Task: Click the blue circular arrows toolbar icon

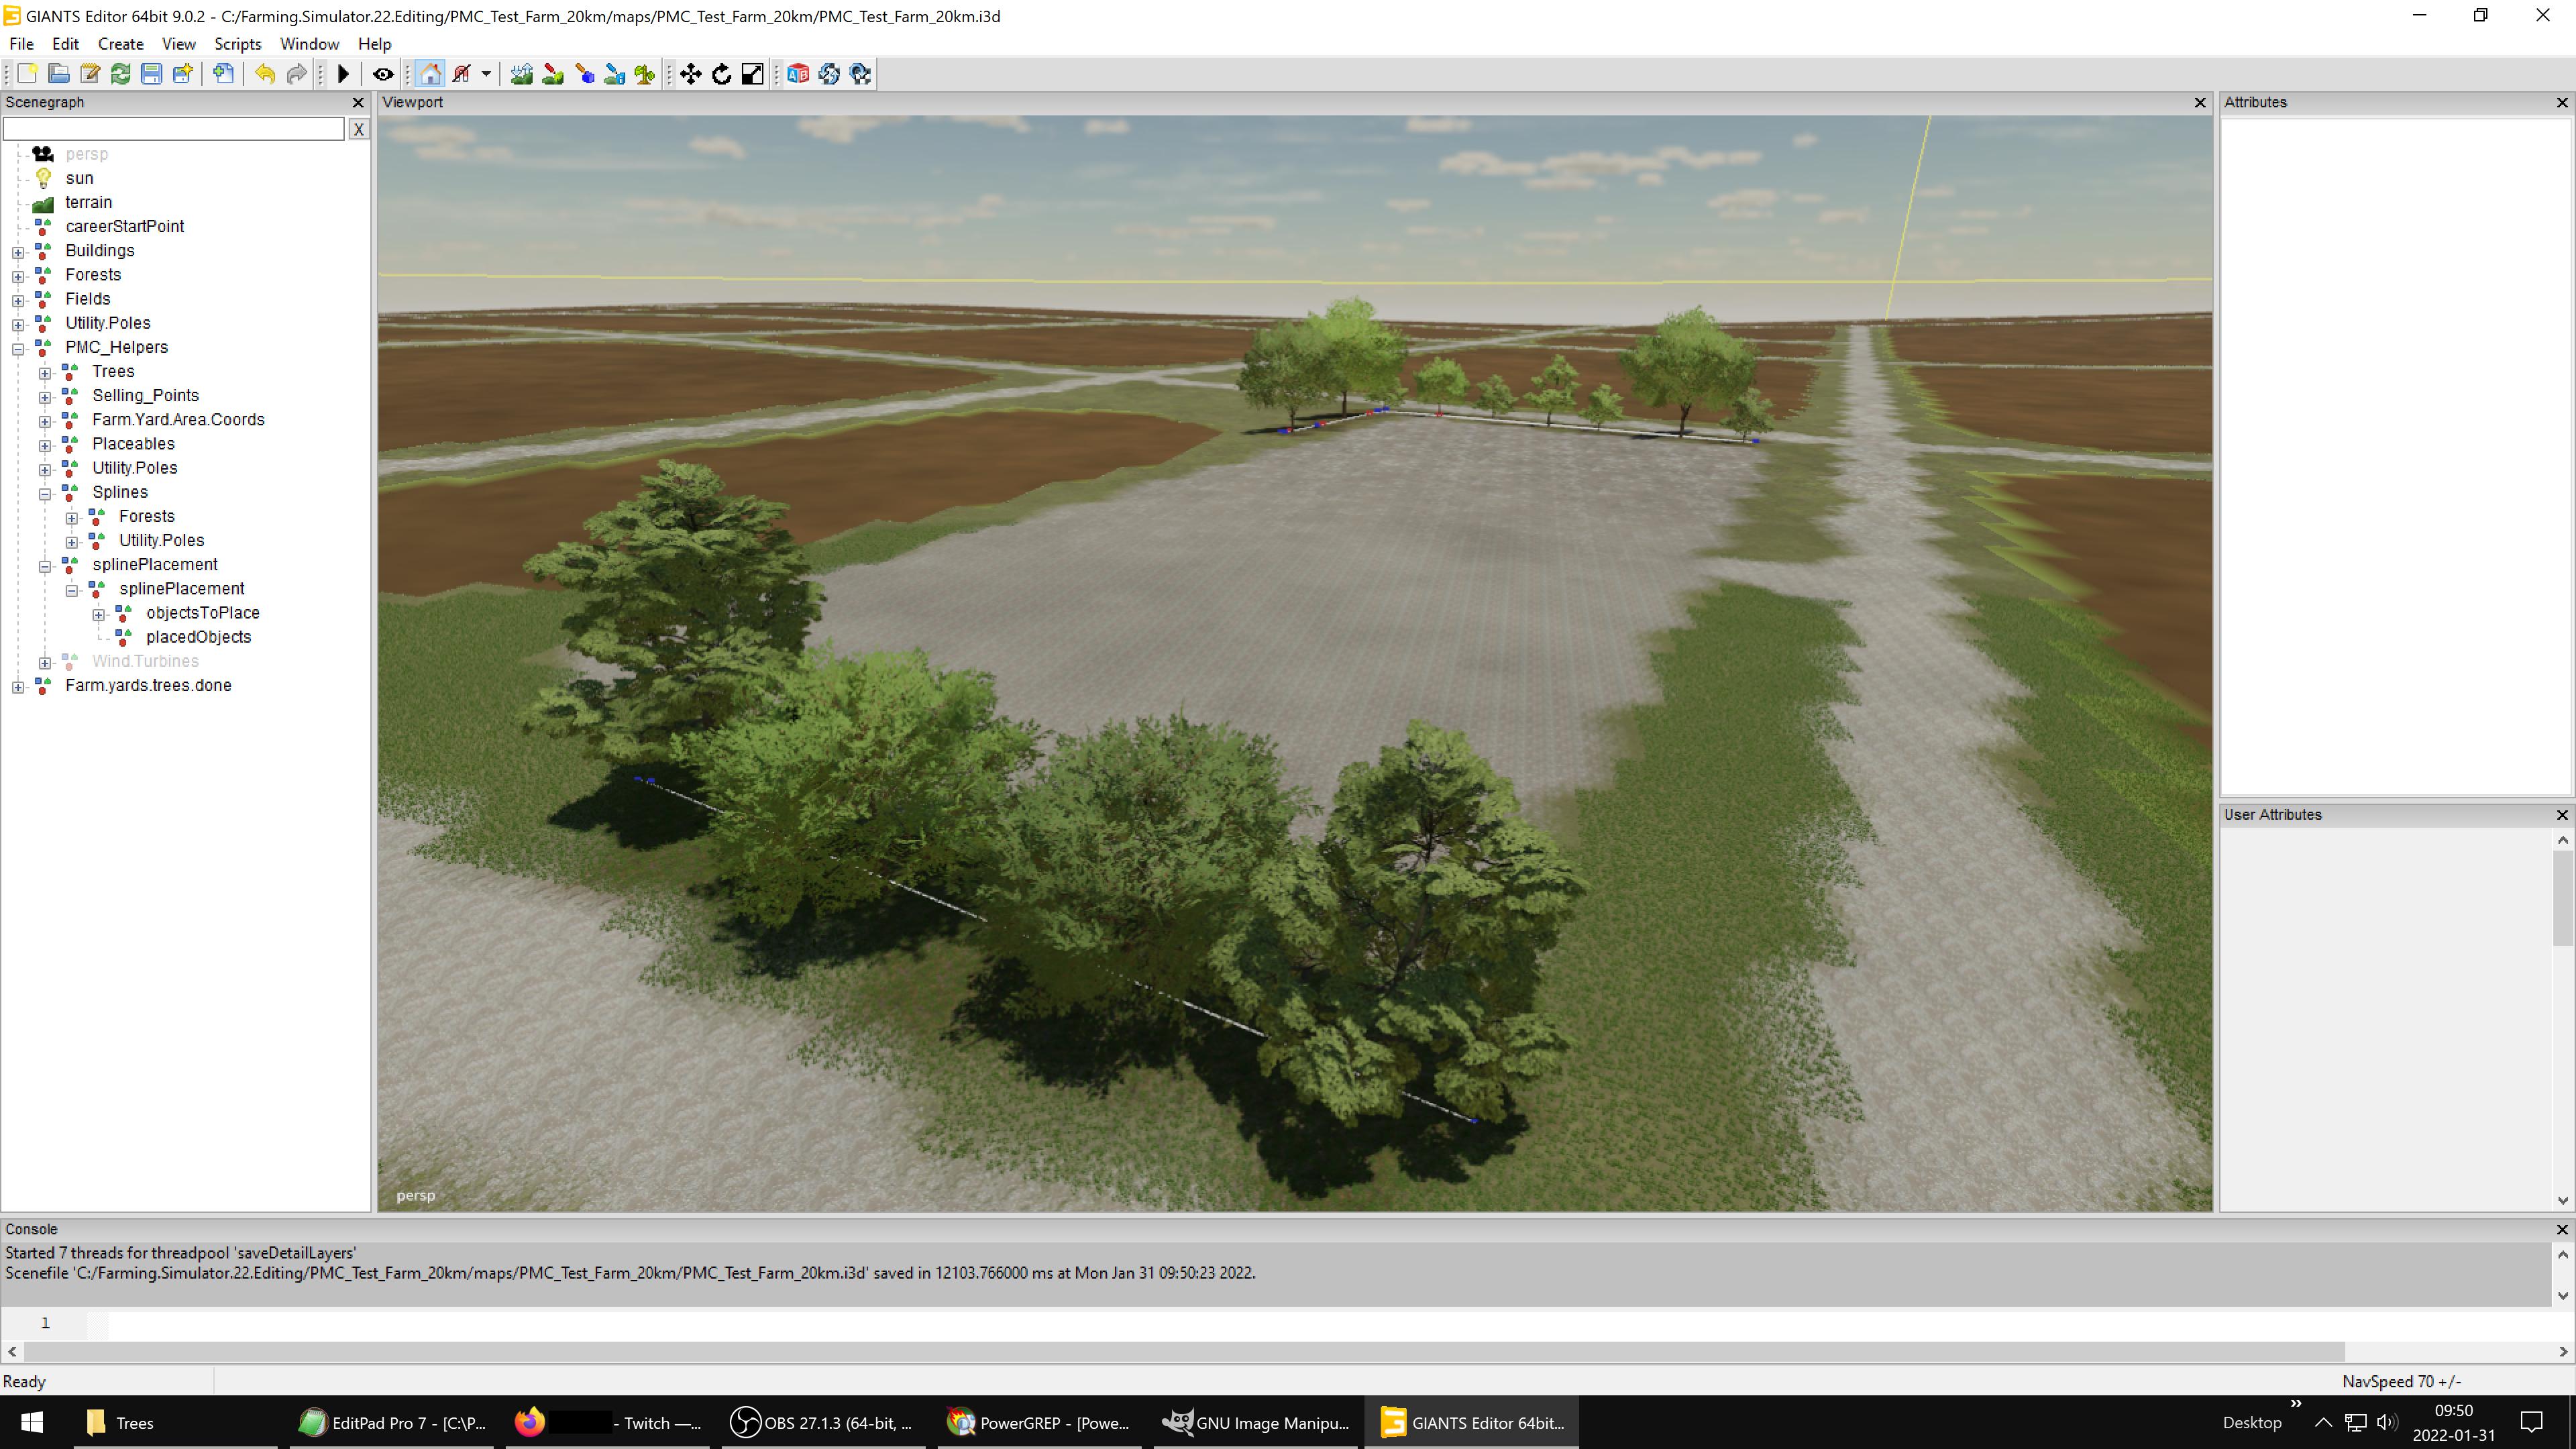Action: pyautogui.click(x=829, y=74)
